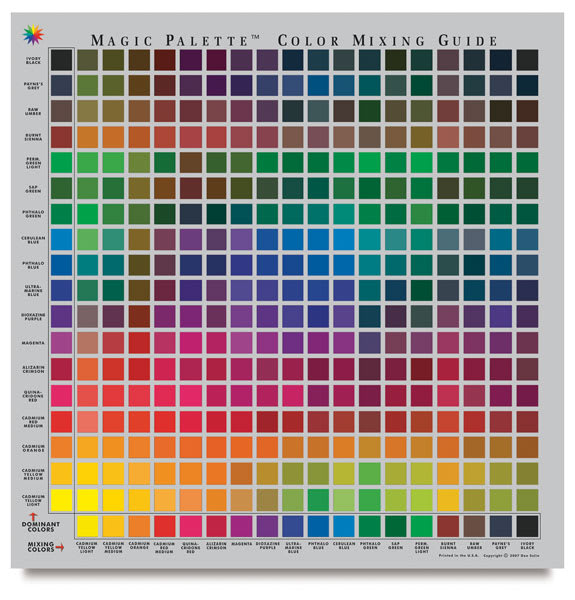
Task: Pick the Cadmium Orange mixing row swatch
Action: click(139, 526)
